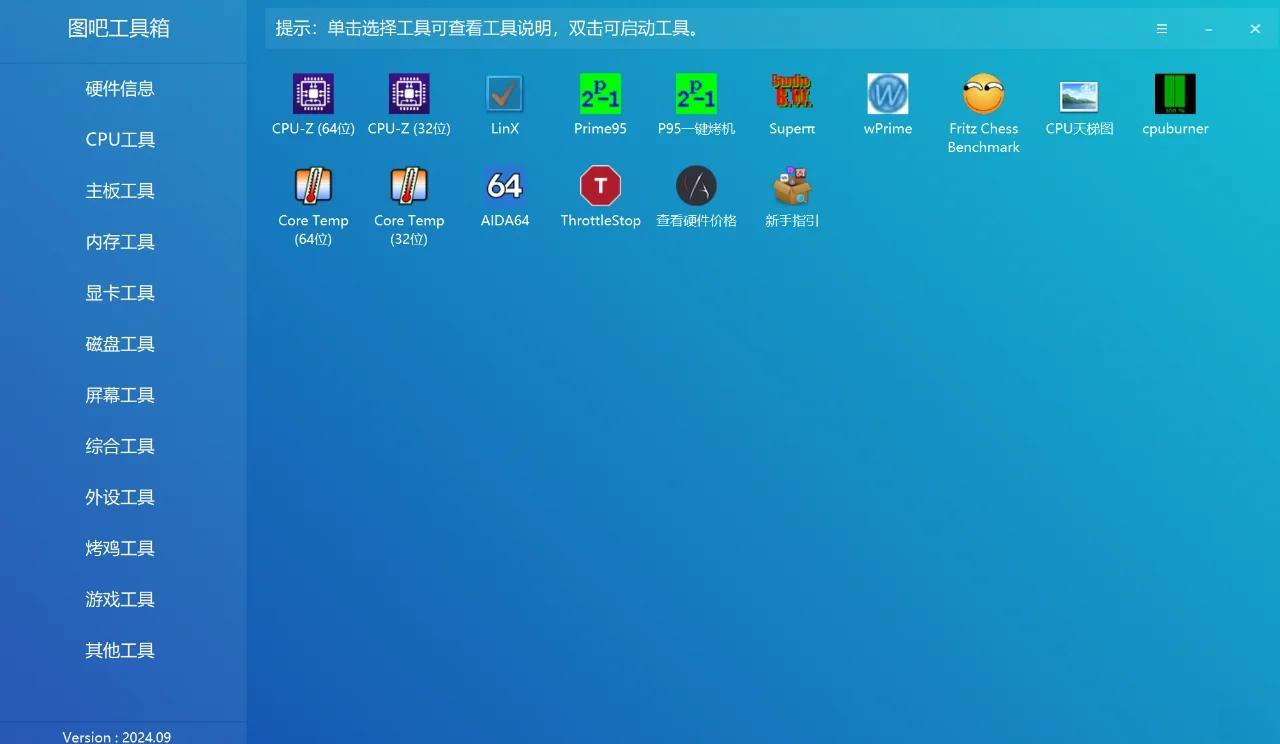Select the Core Temp (64位) icon
The image size is (1280, 744).
pos(313,186)
